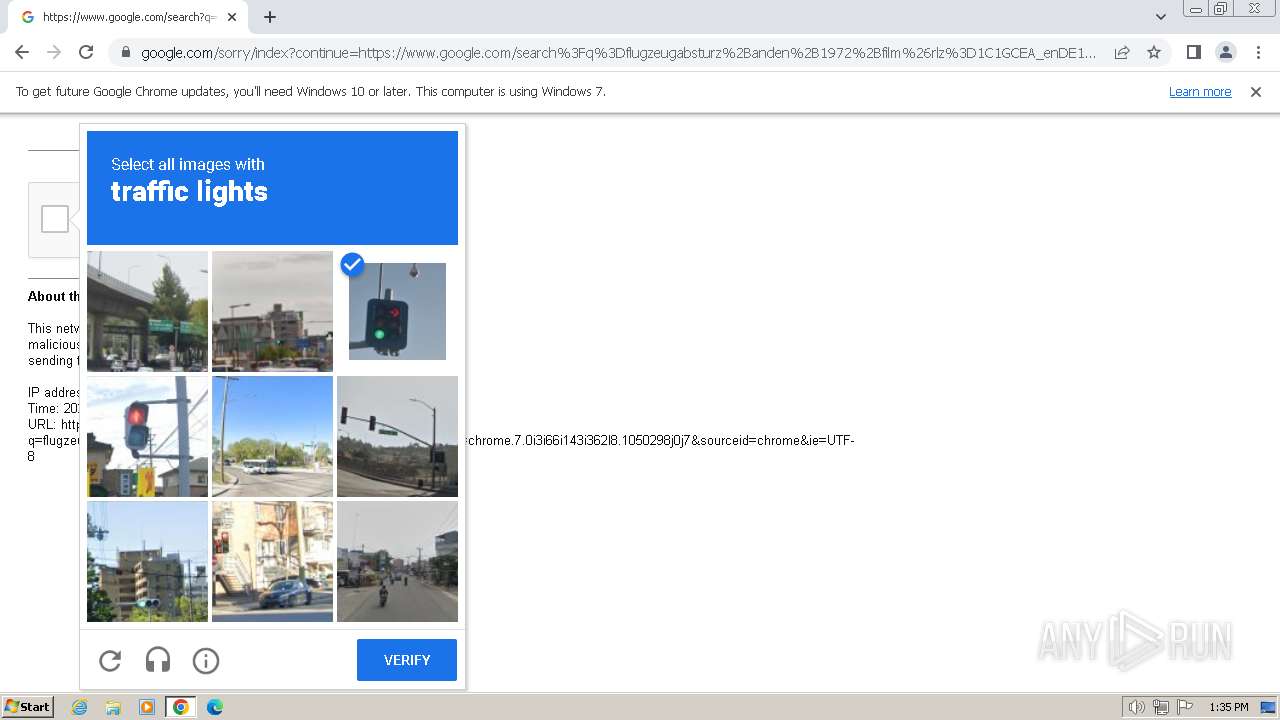Open network status tray icon
The image size is (1280, 720).
click(x=1161, y=707)
